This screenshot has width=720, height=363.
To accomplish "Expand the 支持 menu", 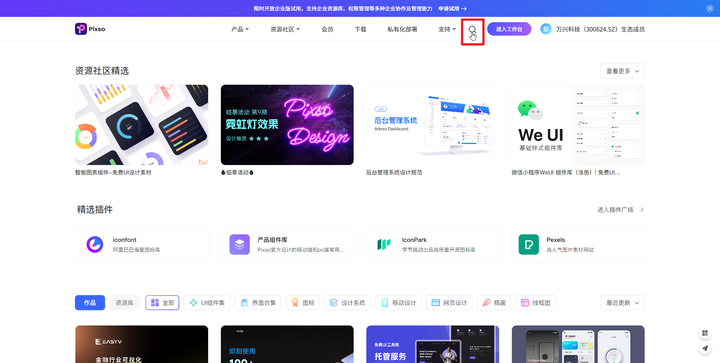I will click(447, 29).
